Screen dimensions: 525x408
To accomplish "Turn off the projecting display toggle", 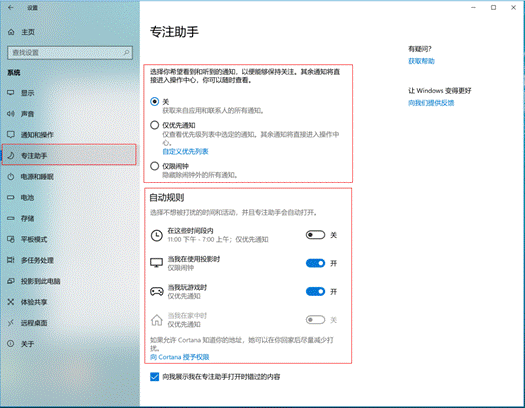I will pyautogui.click(x=315, y=263).
